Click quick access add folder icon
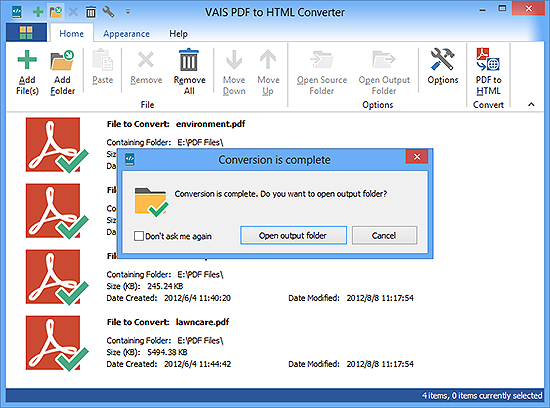 coord(56,12)
